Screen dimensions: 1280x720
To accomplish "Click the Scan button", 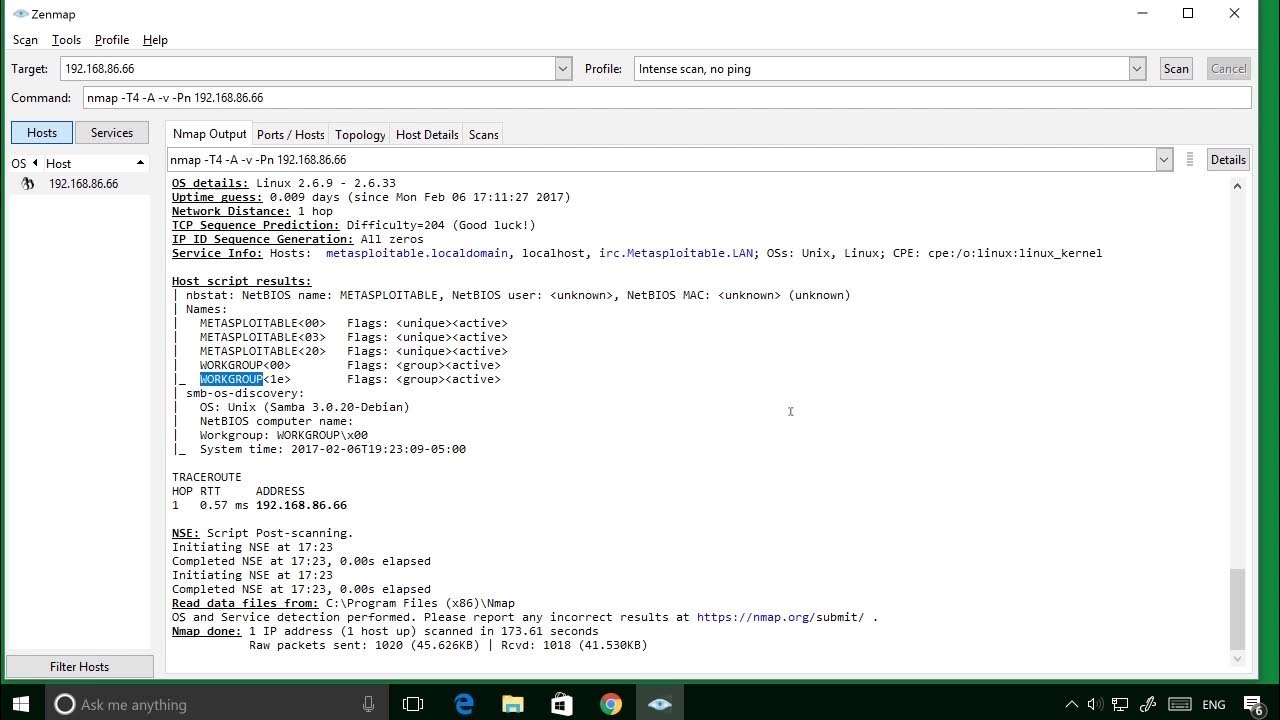I will (x=1176, y=69).
